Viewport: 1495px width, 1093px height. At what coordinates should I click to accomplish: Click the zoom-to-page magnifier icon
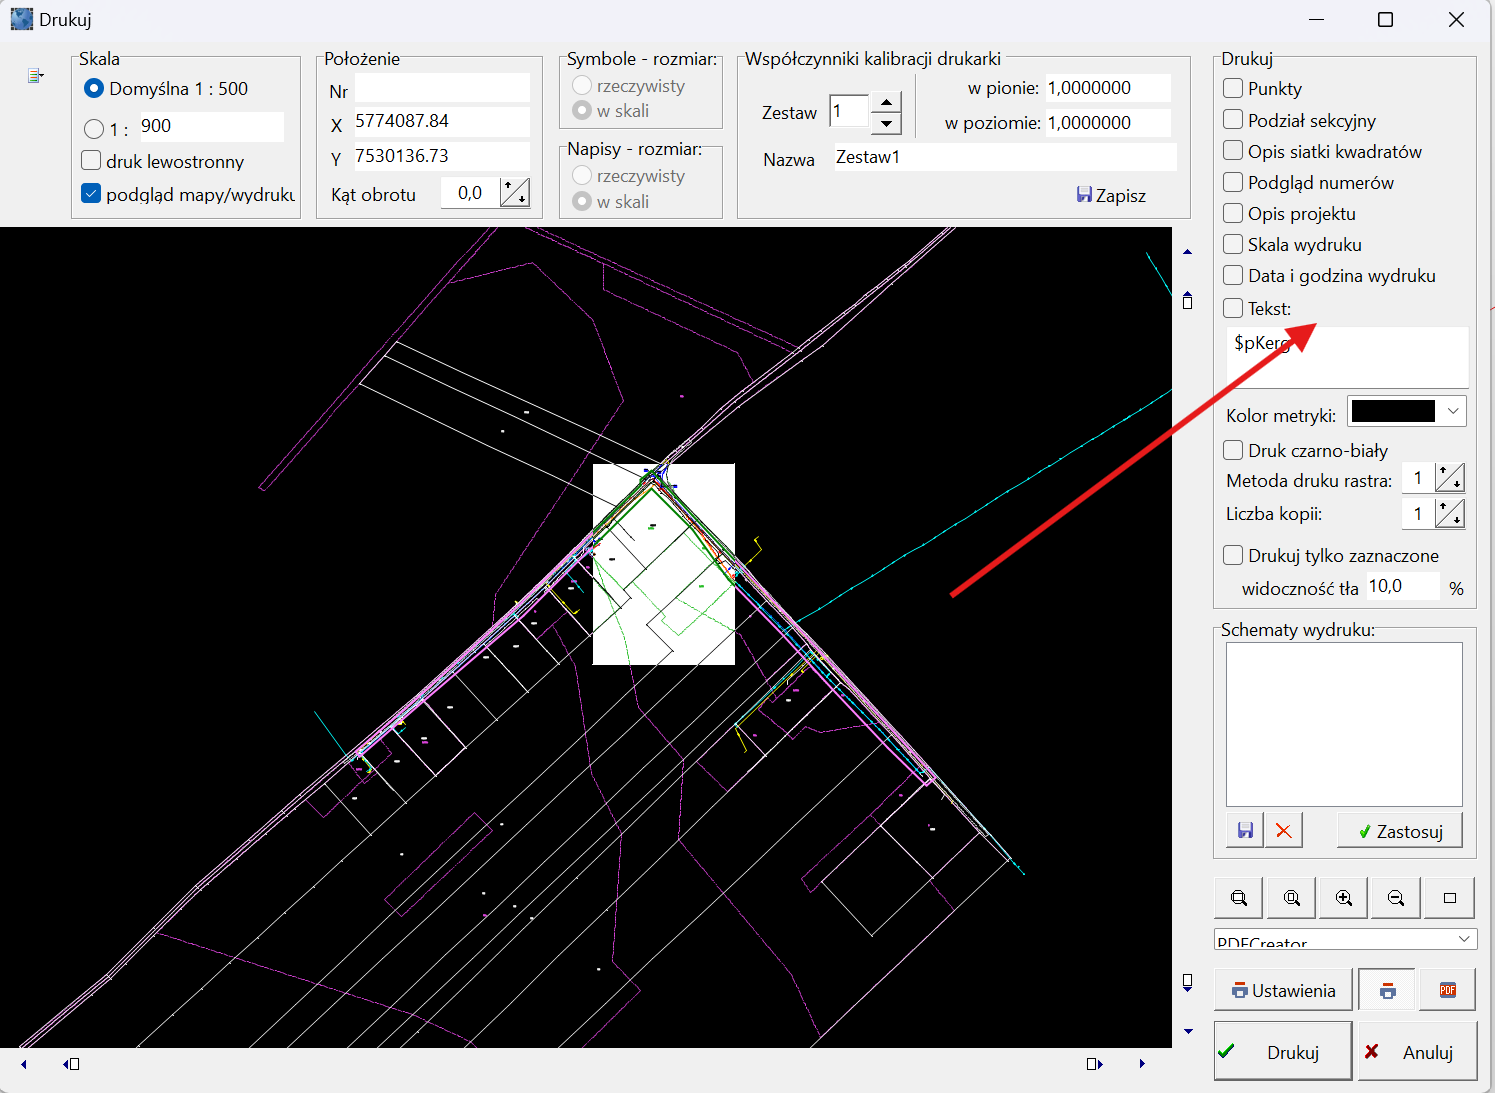1292,898
